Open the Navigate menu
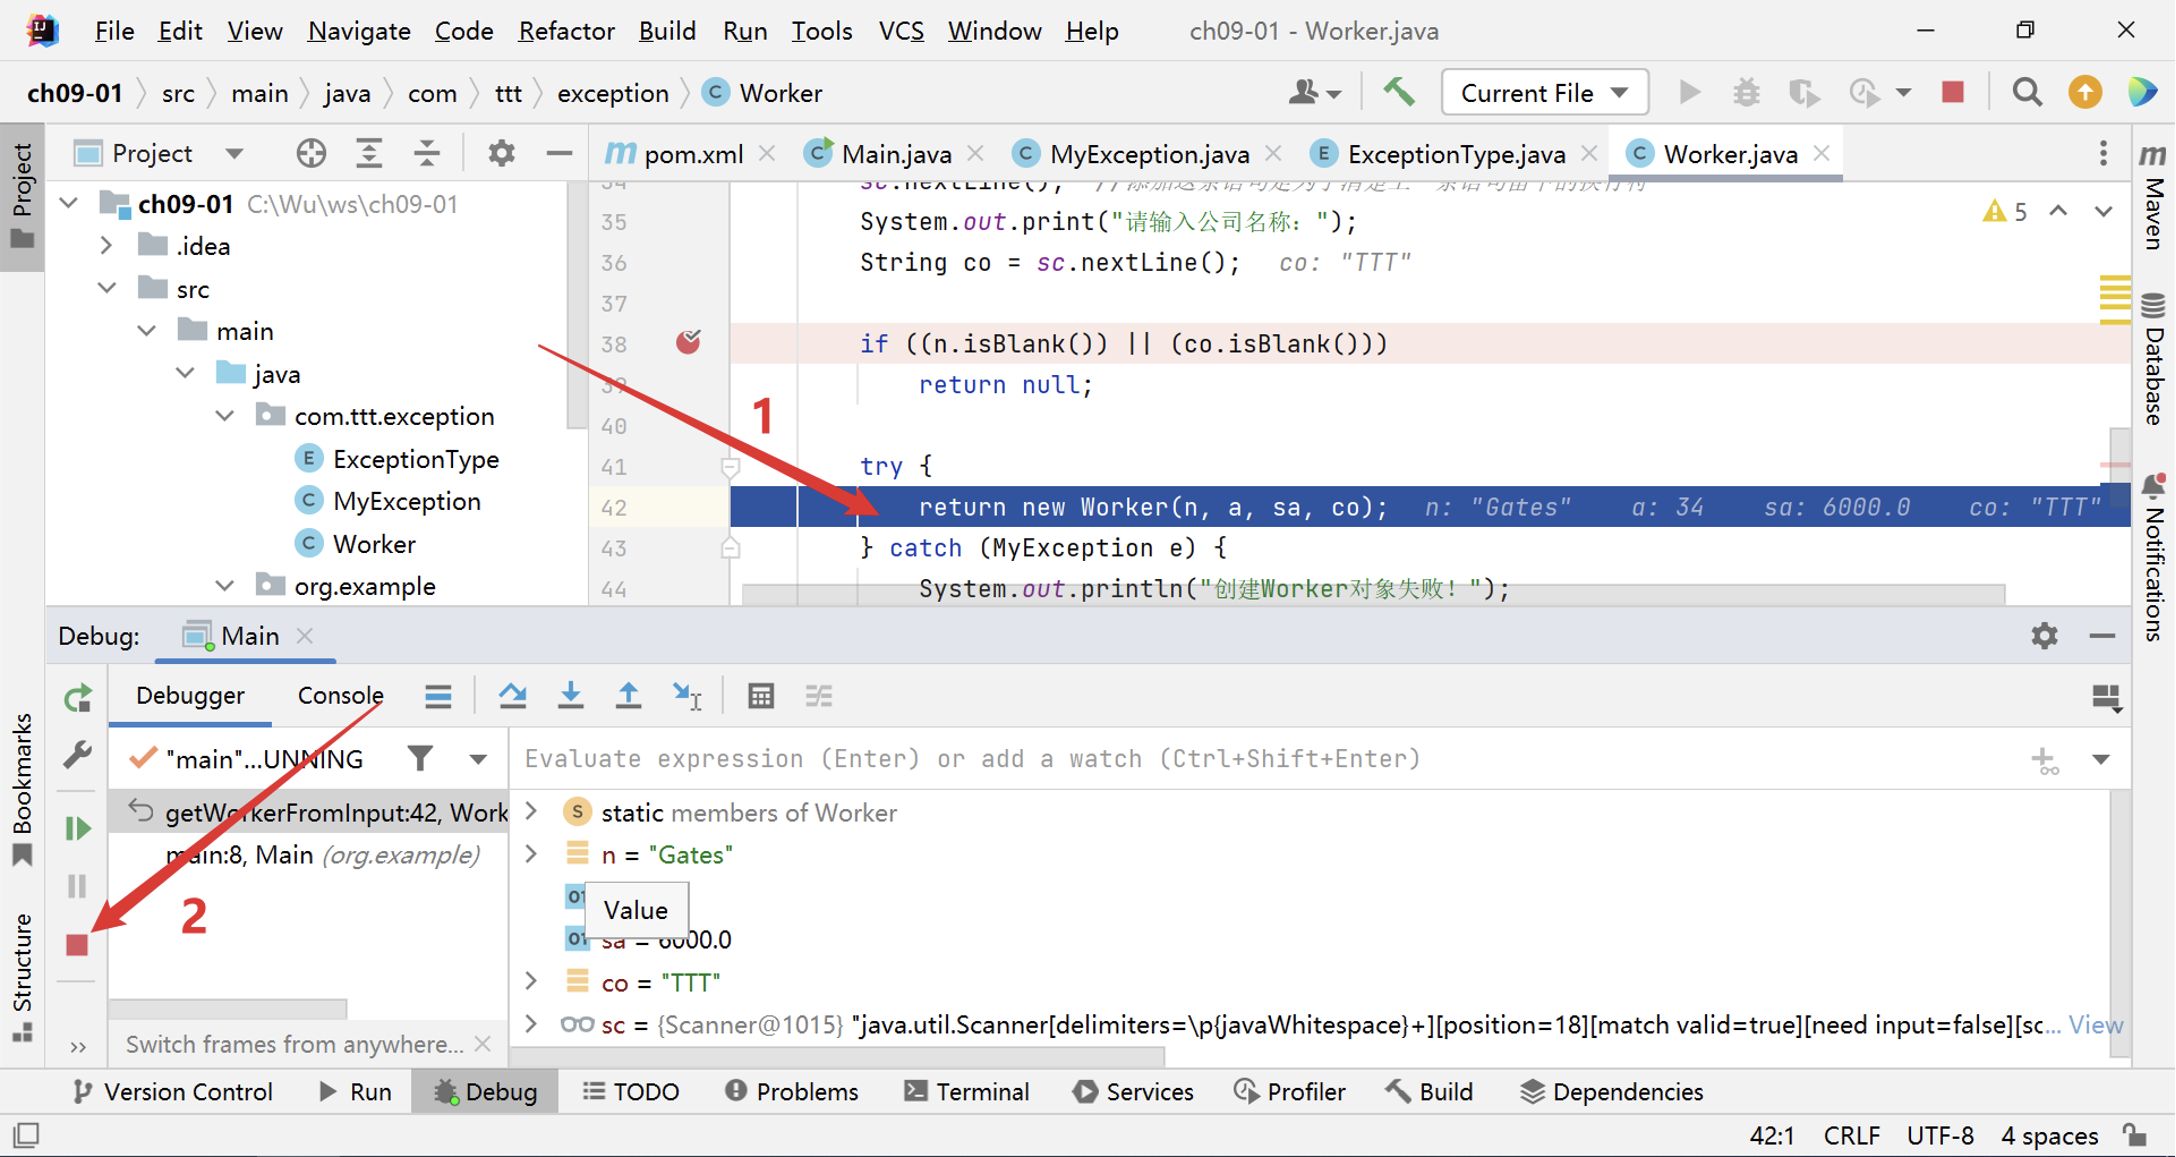The height and width of the screenshot is (1157, 2176). [x=358, y=31]
